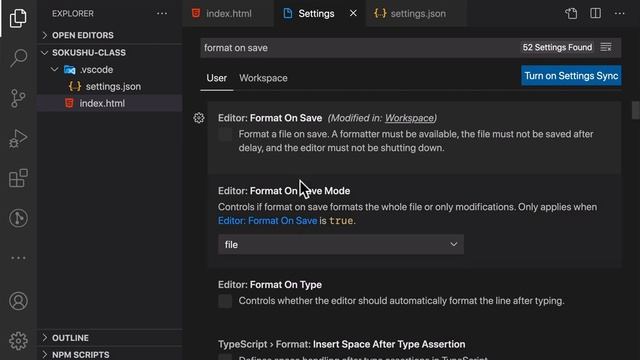Screen dimensions: 640x360
Task: Open the Manage gear in activity bar
Action: click(x=18, y=341)
